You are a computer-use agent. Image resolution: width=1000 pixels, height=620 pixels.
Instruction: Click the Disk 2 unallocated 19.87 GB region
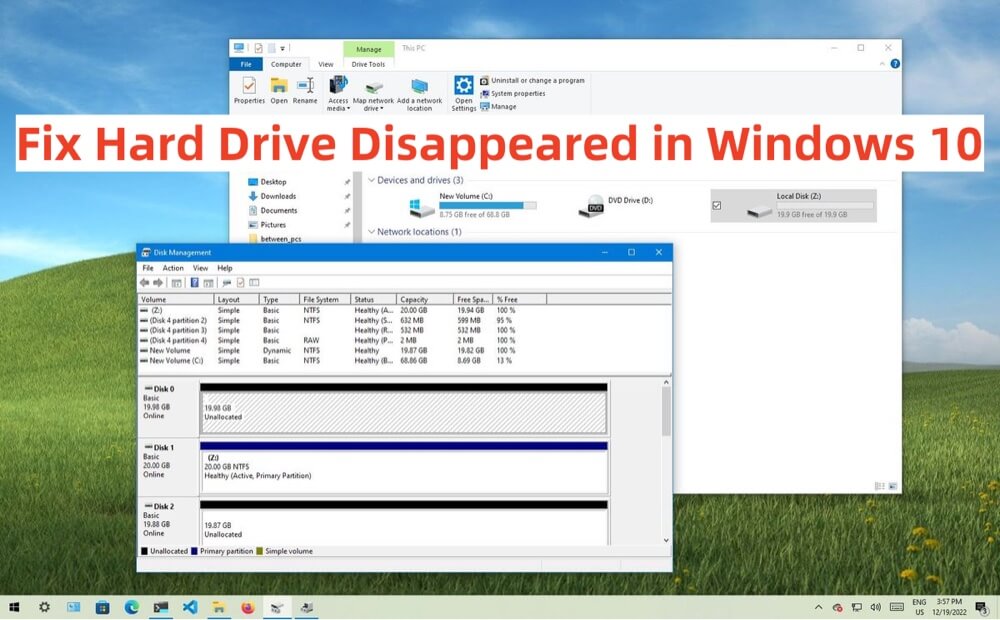tap(404, 527)
